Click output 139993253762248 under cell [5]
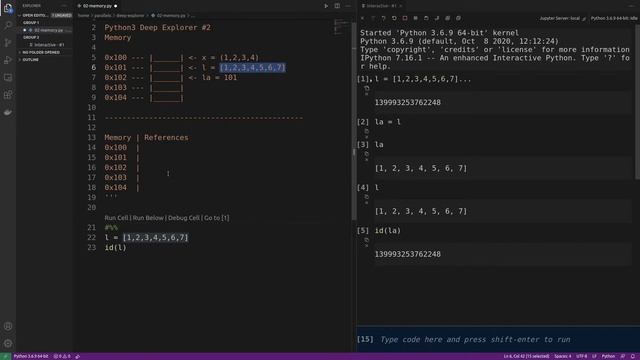 (407, 254)
